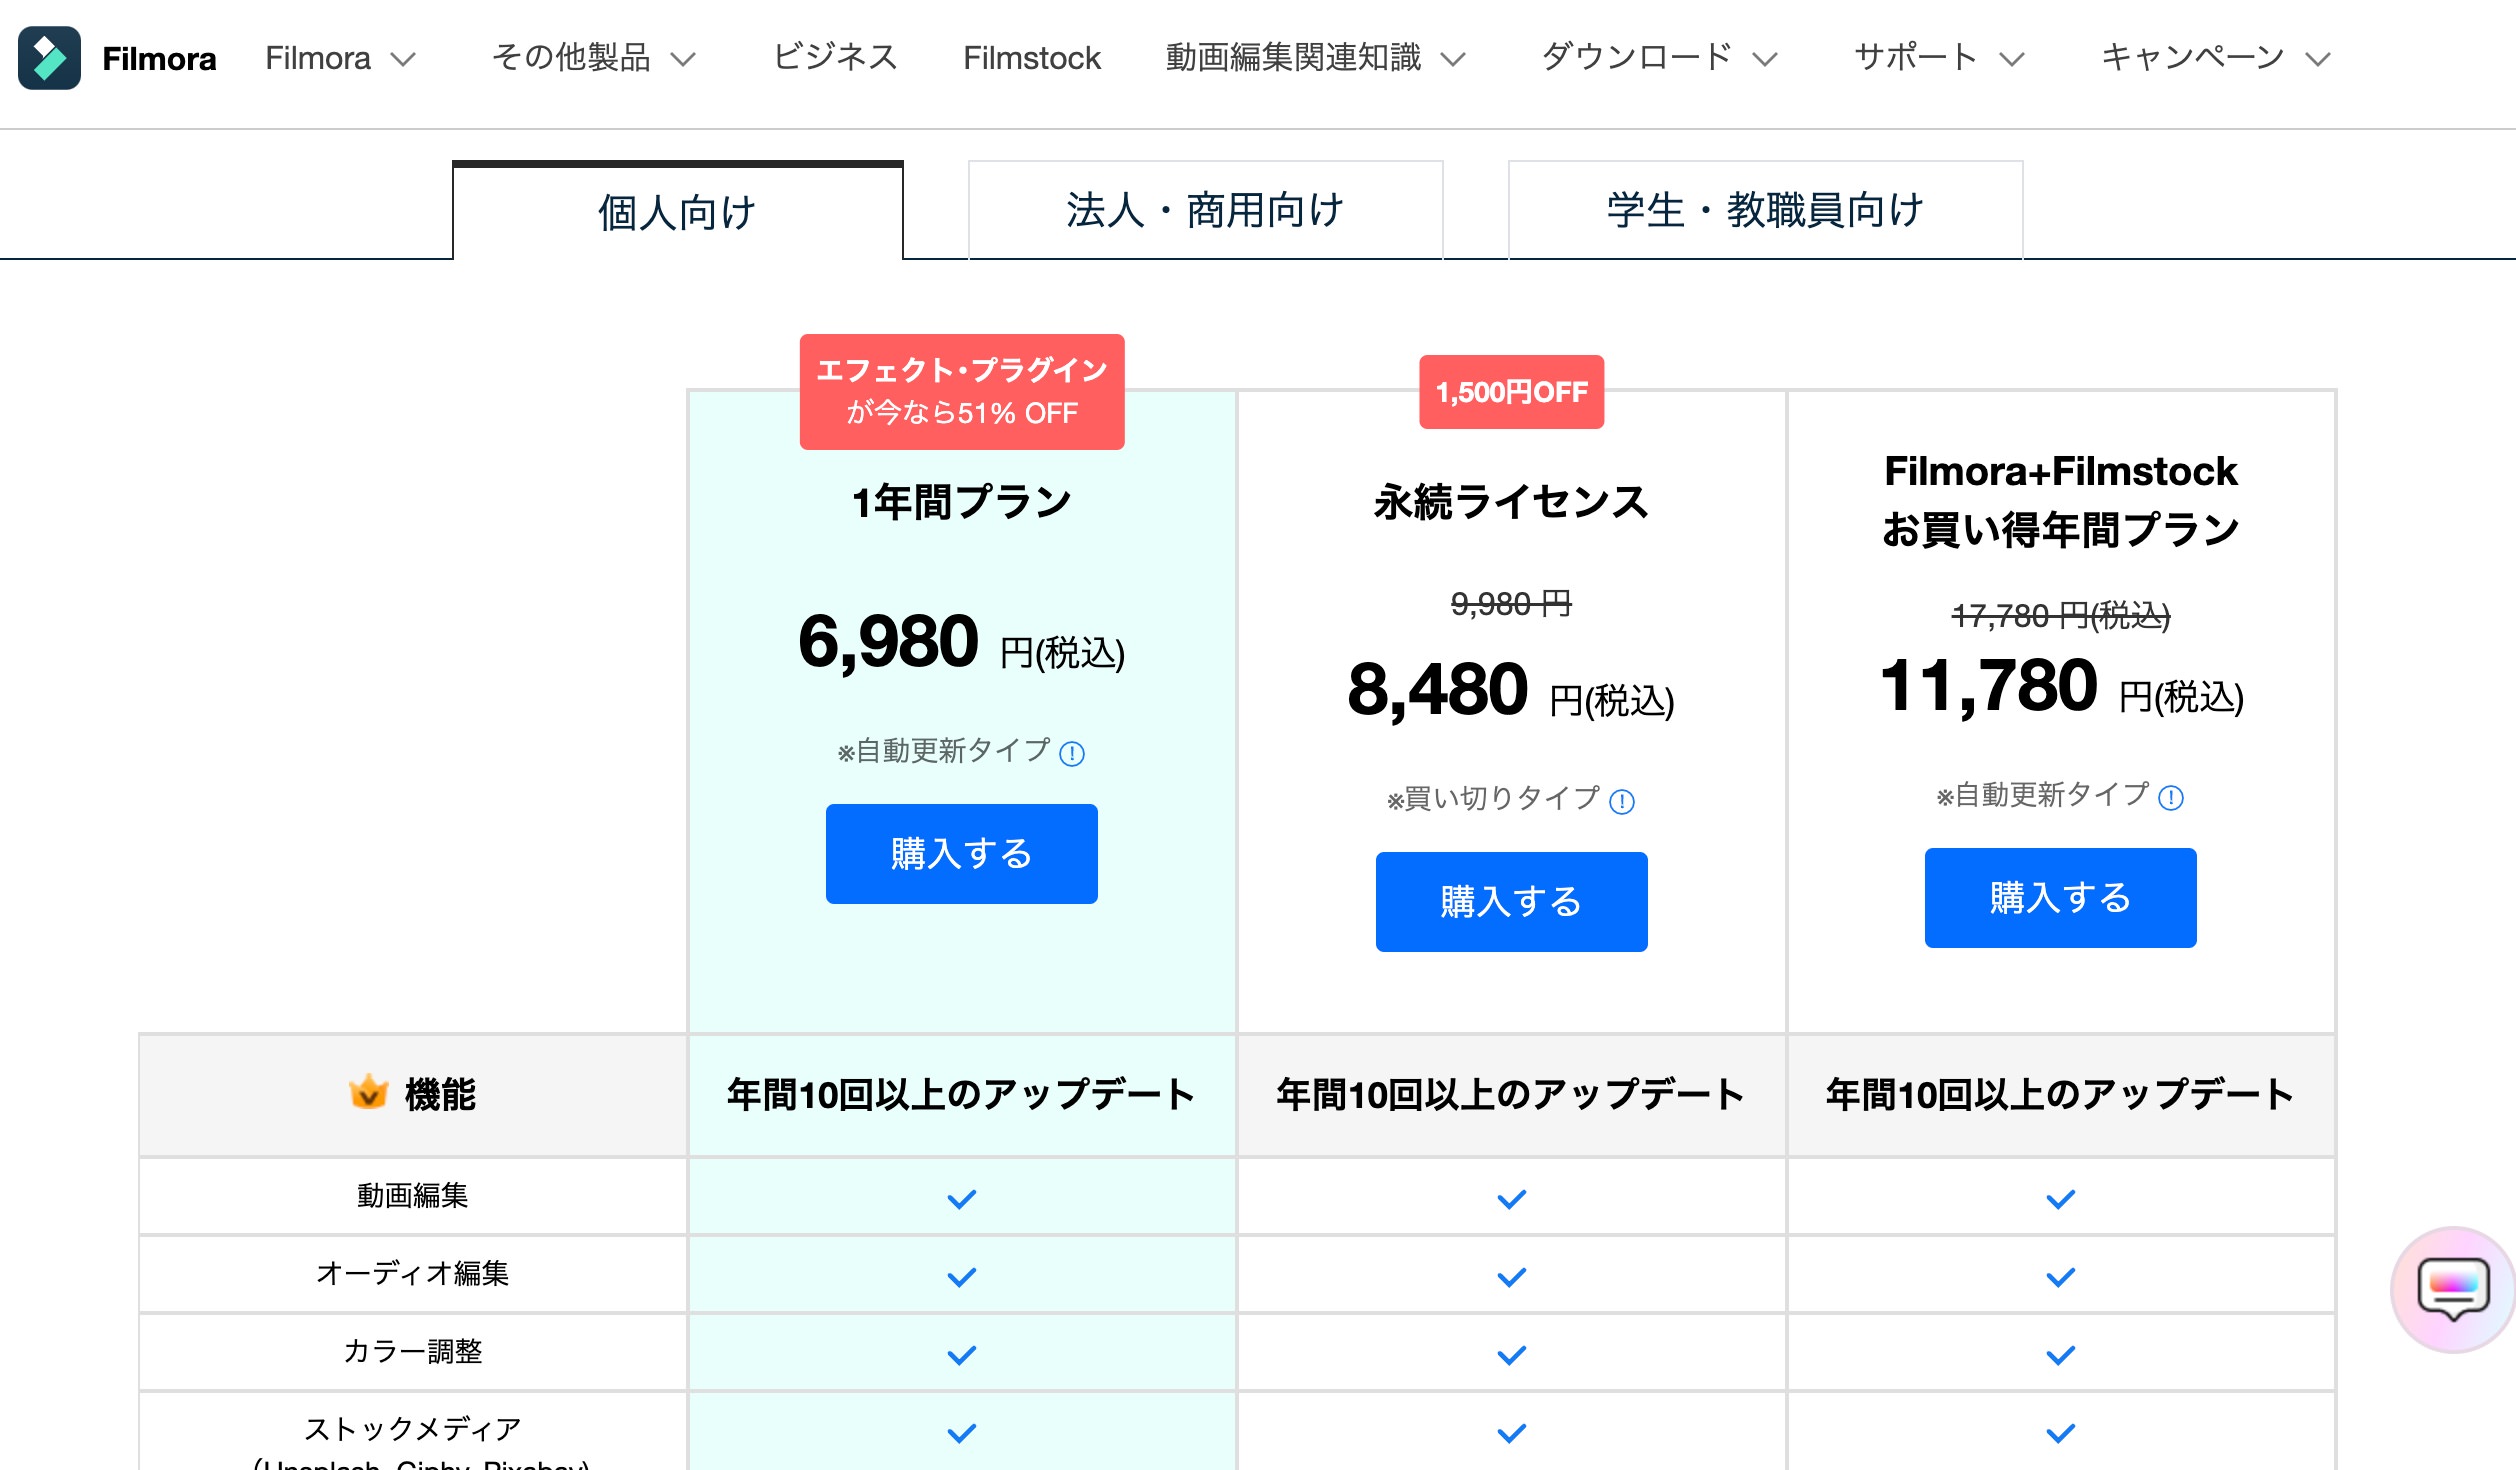Screen dimensions: 2516x1470
Task: Expand the その他製品 dropdown menu
Action: [x=593, y=58]
